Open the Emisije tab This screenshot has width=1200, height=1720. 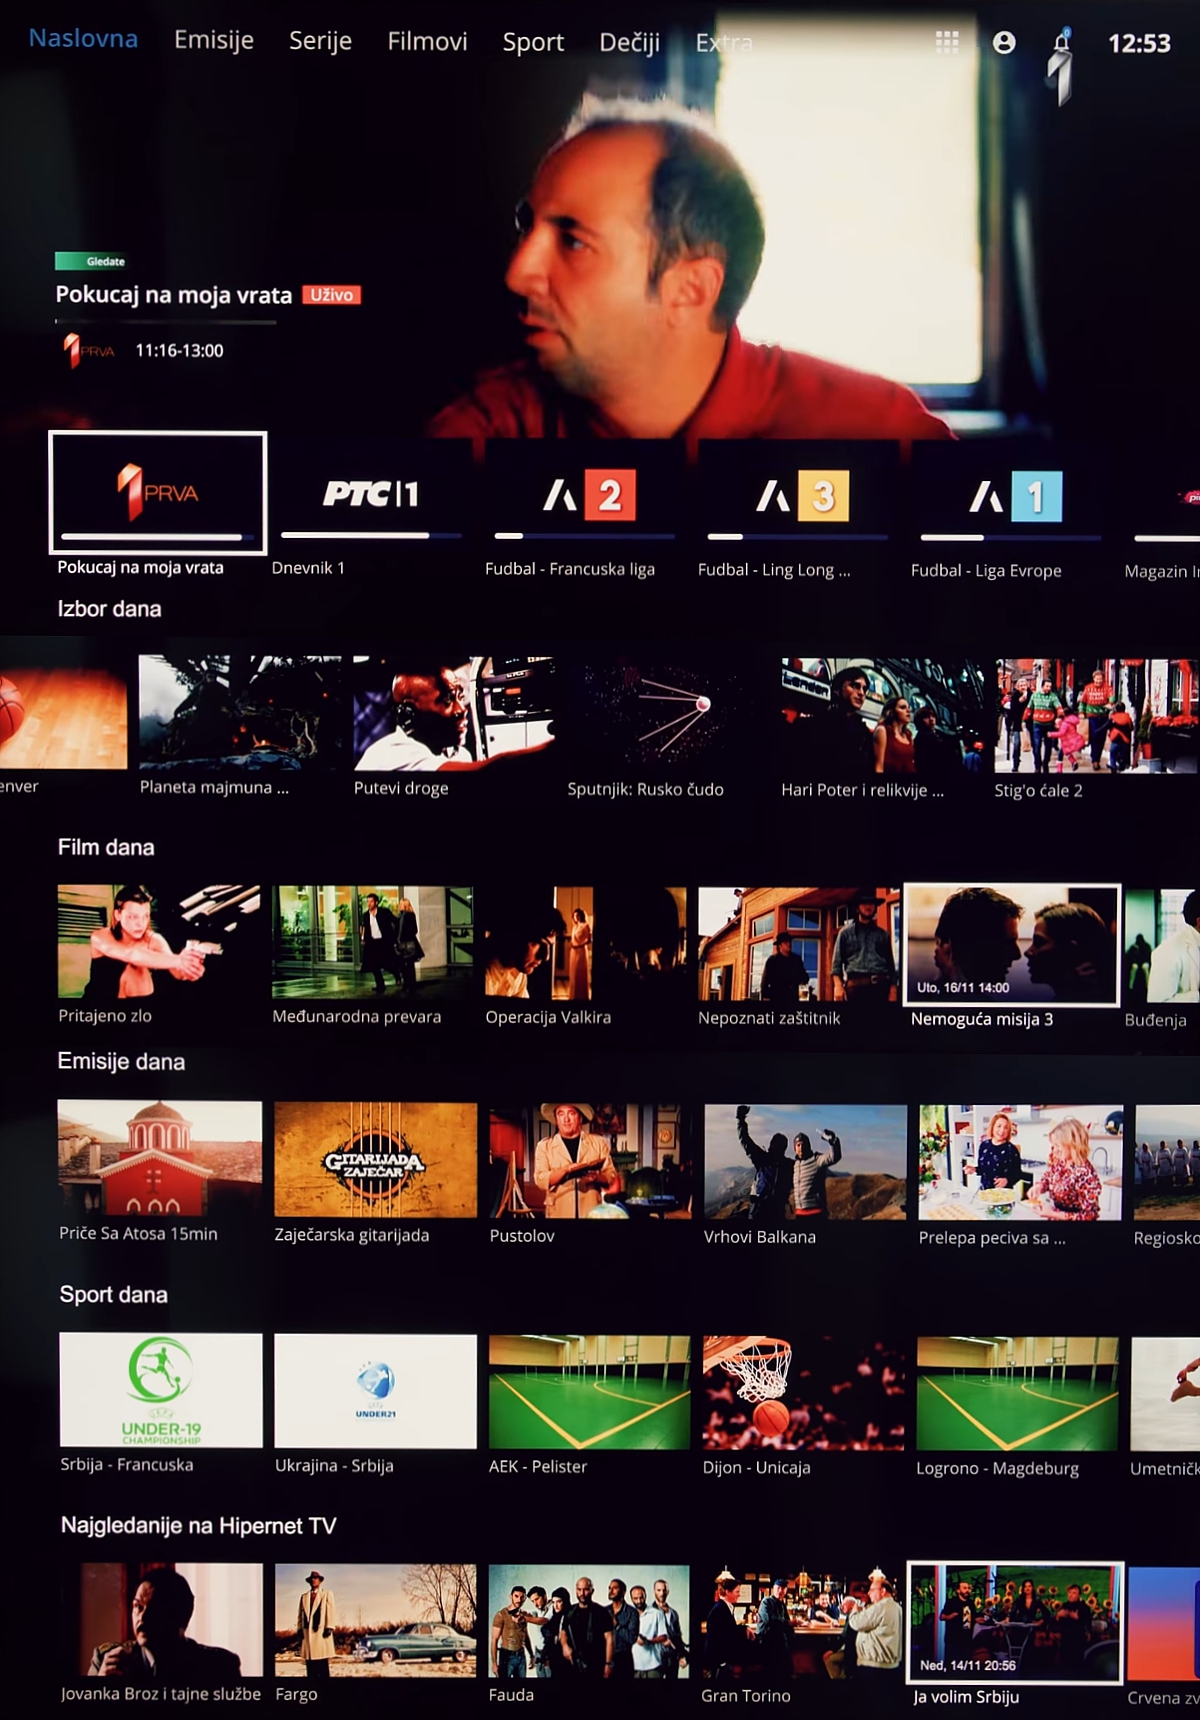(214, 40)
